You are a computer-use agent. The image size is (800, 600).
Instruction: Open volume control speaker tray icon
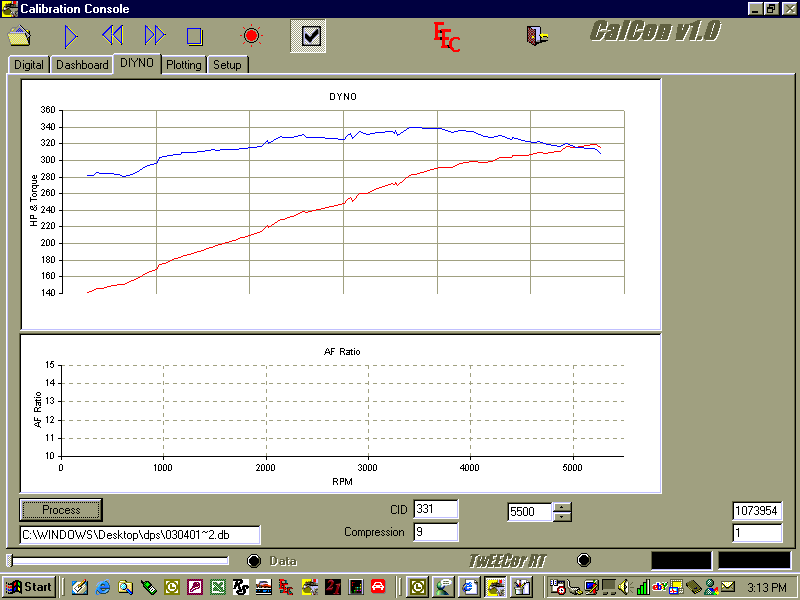[624, 587]
